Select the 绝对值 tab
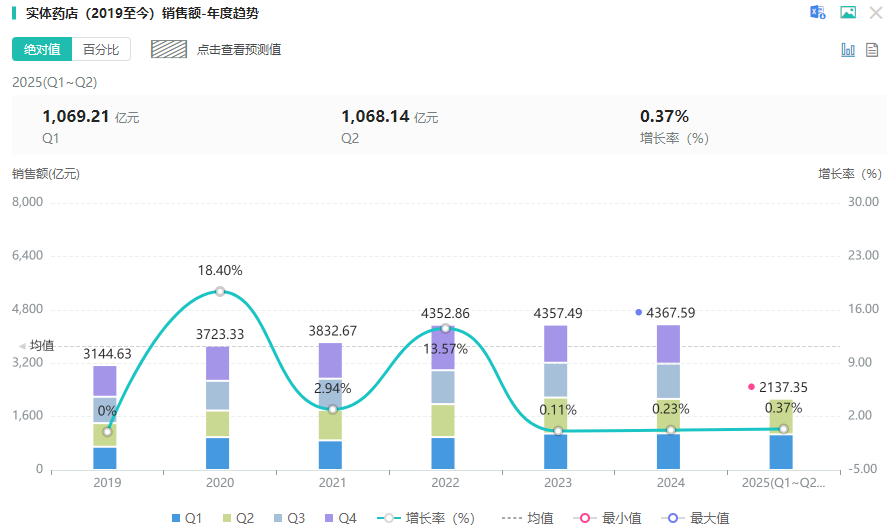This screenshot has width=887, height=529. (42, 49)
